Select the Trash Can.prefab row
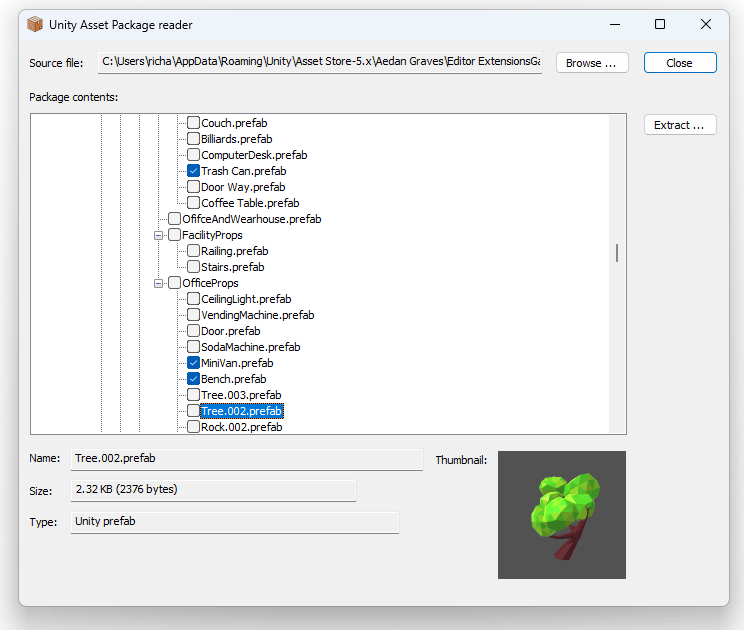 (243, 171)
